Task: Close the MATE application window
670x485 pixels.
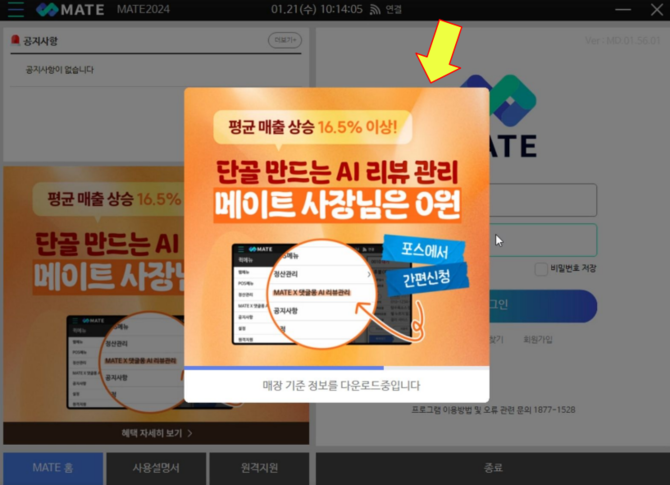Action: (654, 10)
